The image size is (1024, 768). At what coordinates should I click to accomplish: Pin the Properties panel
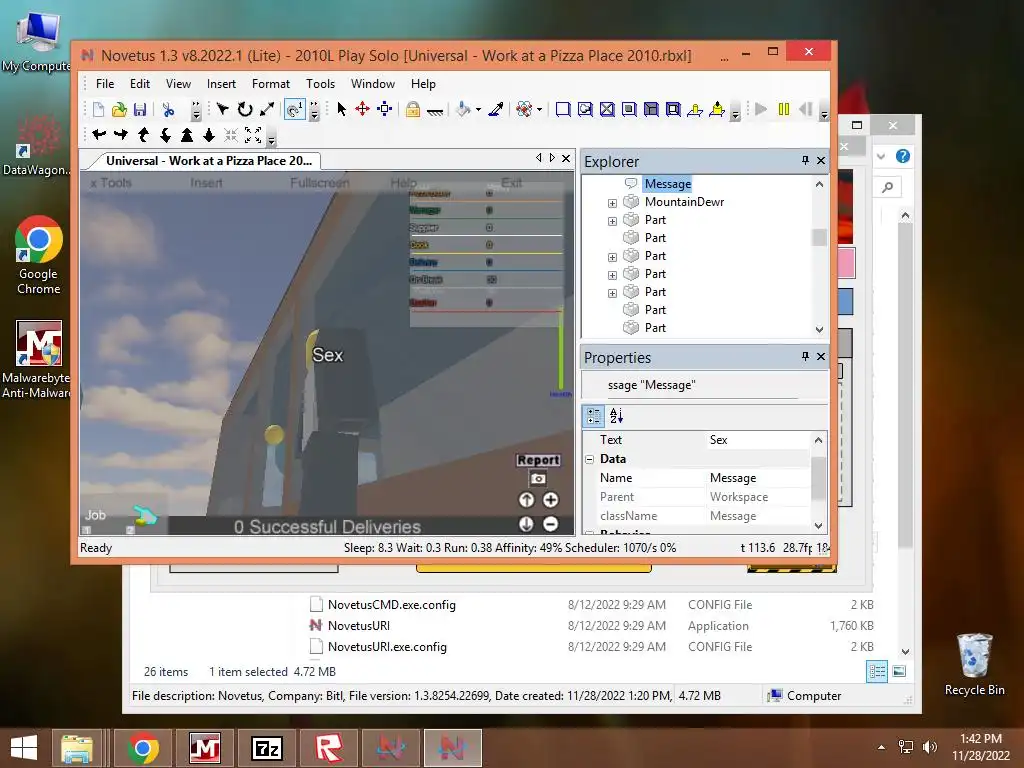click(x=805, y=357)
